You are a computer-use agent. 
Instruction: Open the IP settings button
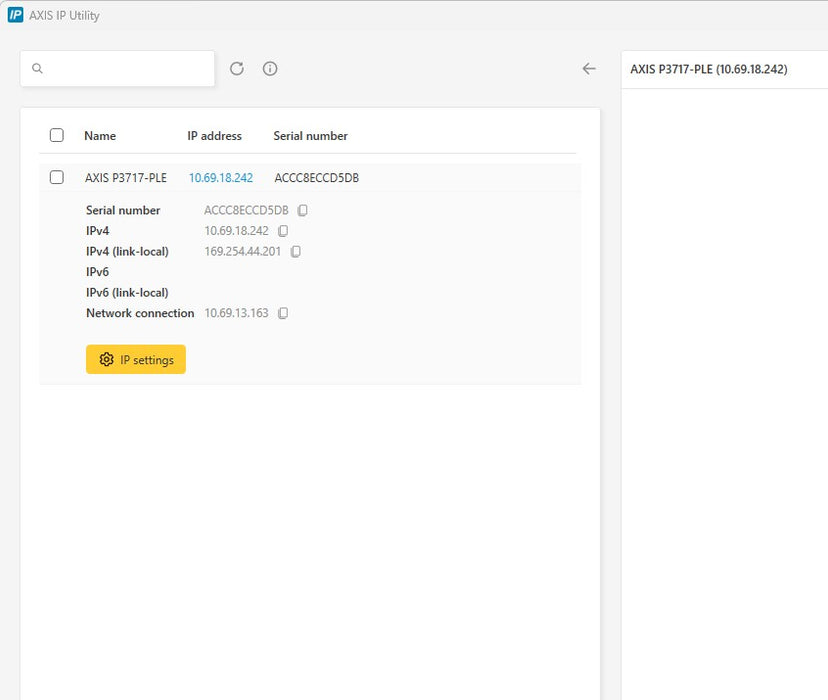click(x=136, y=360)
